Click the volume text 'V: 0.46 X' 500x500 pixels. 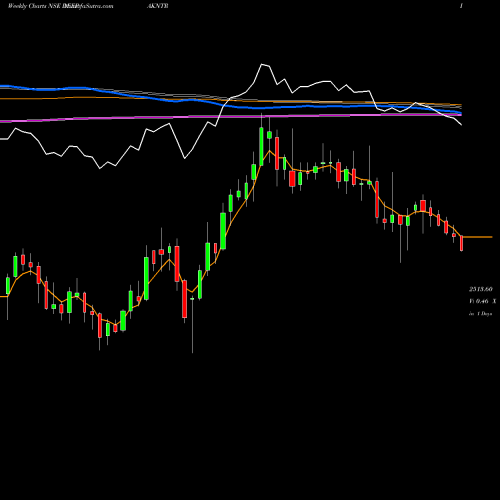pos(483,301)
